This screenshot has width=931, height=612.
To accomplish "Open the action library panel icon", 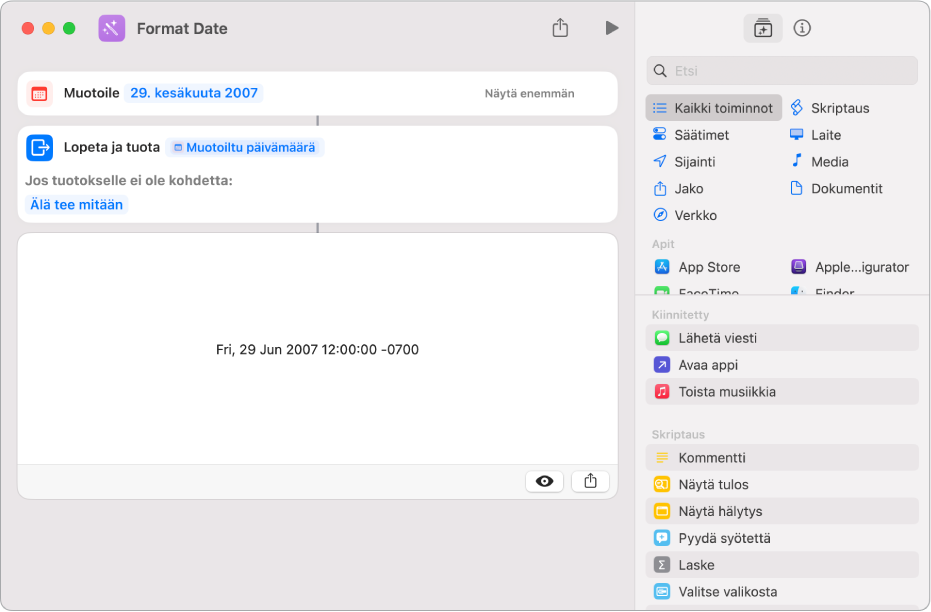I will tap(762, 28).
